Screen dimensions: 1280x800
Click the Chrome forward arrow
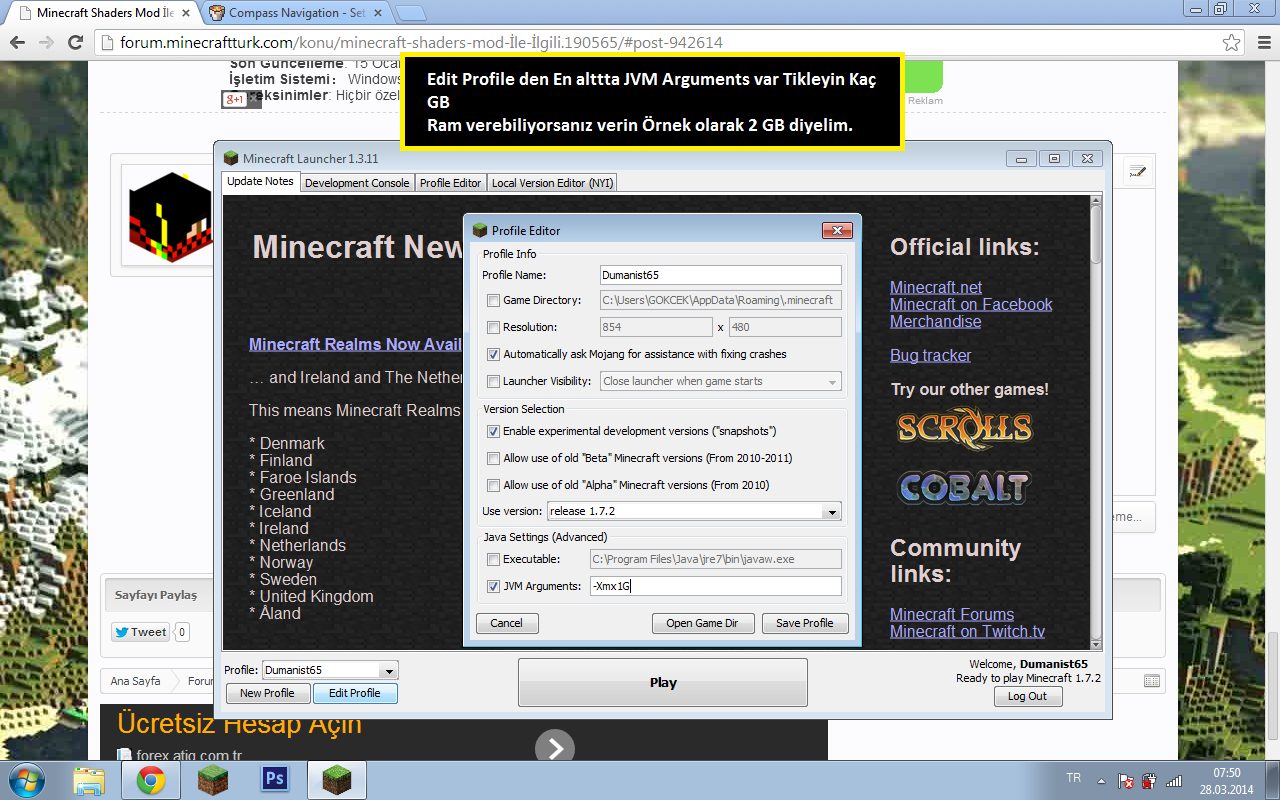pos(46,43)
